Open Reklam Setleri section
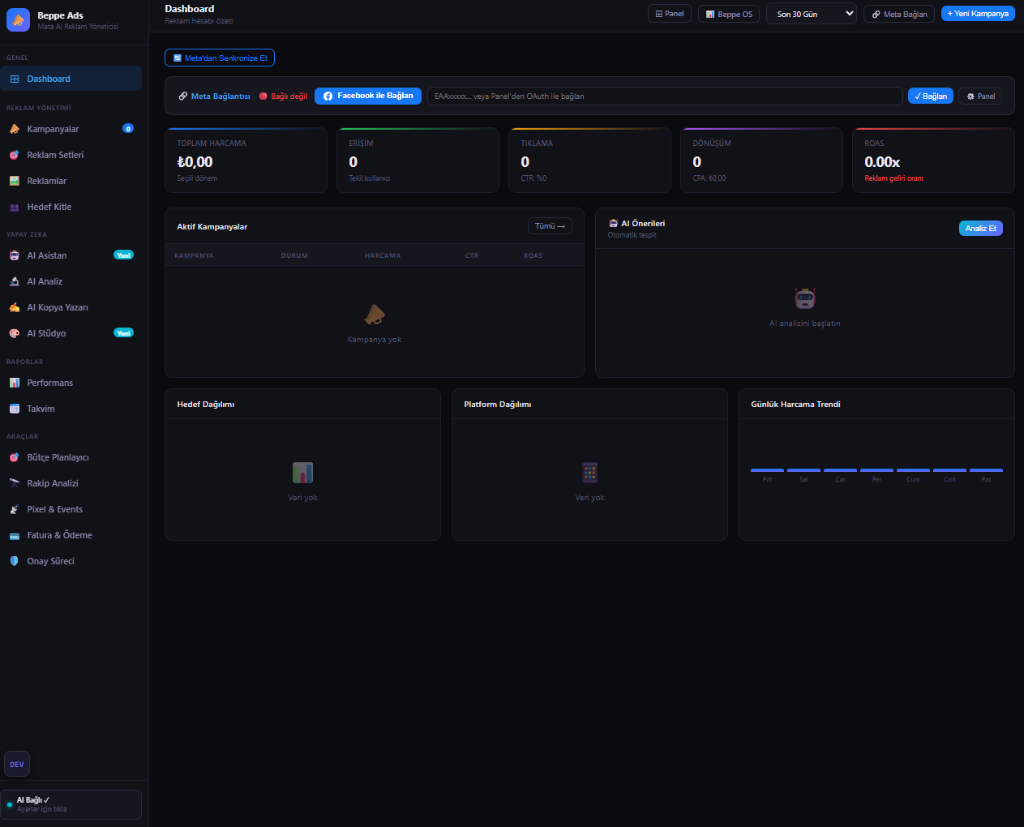 pos(55,155)
